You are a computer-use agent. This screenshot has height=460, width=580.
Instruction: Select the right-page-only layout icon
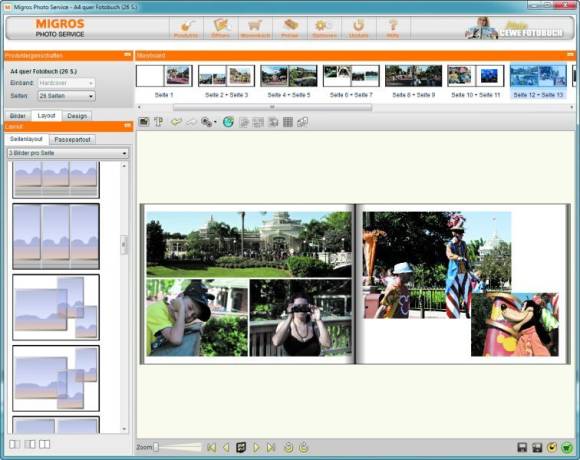point(44,444)
